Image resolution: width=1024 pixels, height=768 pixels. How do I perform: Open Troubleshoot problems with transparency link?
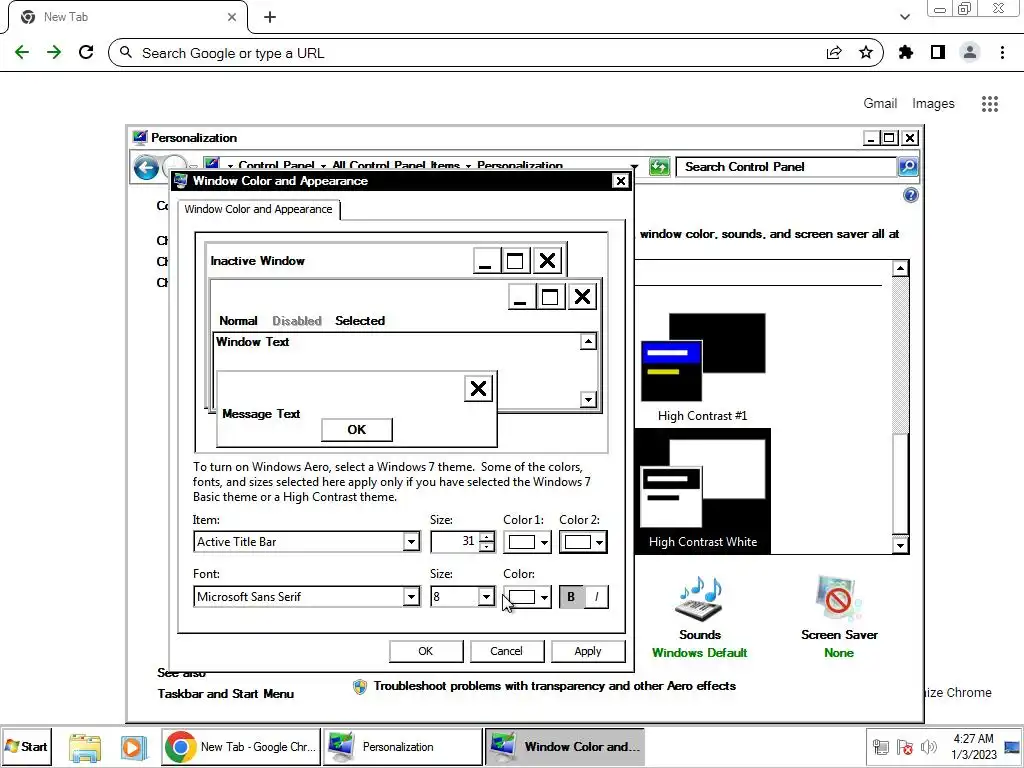(x=554, y=686)
